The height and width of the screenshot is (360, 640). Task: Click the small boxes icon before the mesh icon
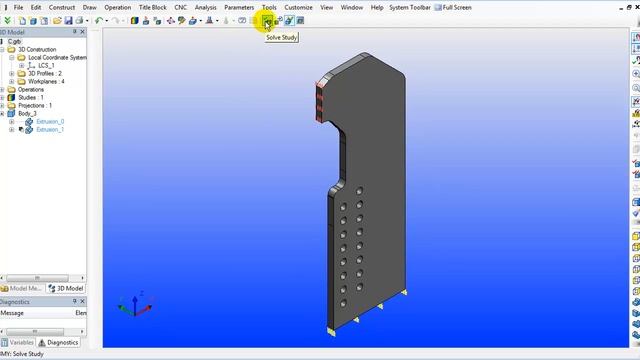pyautogui.click(x=157, y=20)
